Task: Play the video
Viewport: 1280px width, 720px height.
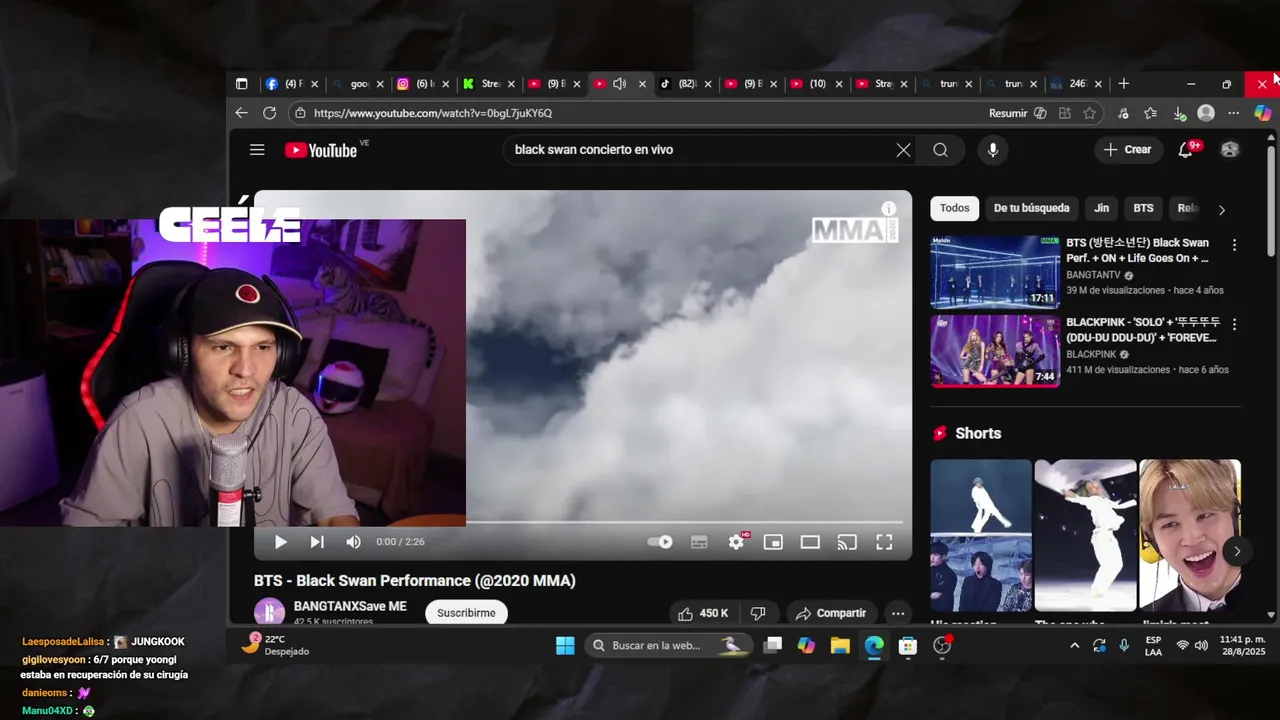Action: coord(281,542)
